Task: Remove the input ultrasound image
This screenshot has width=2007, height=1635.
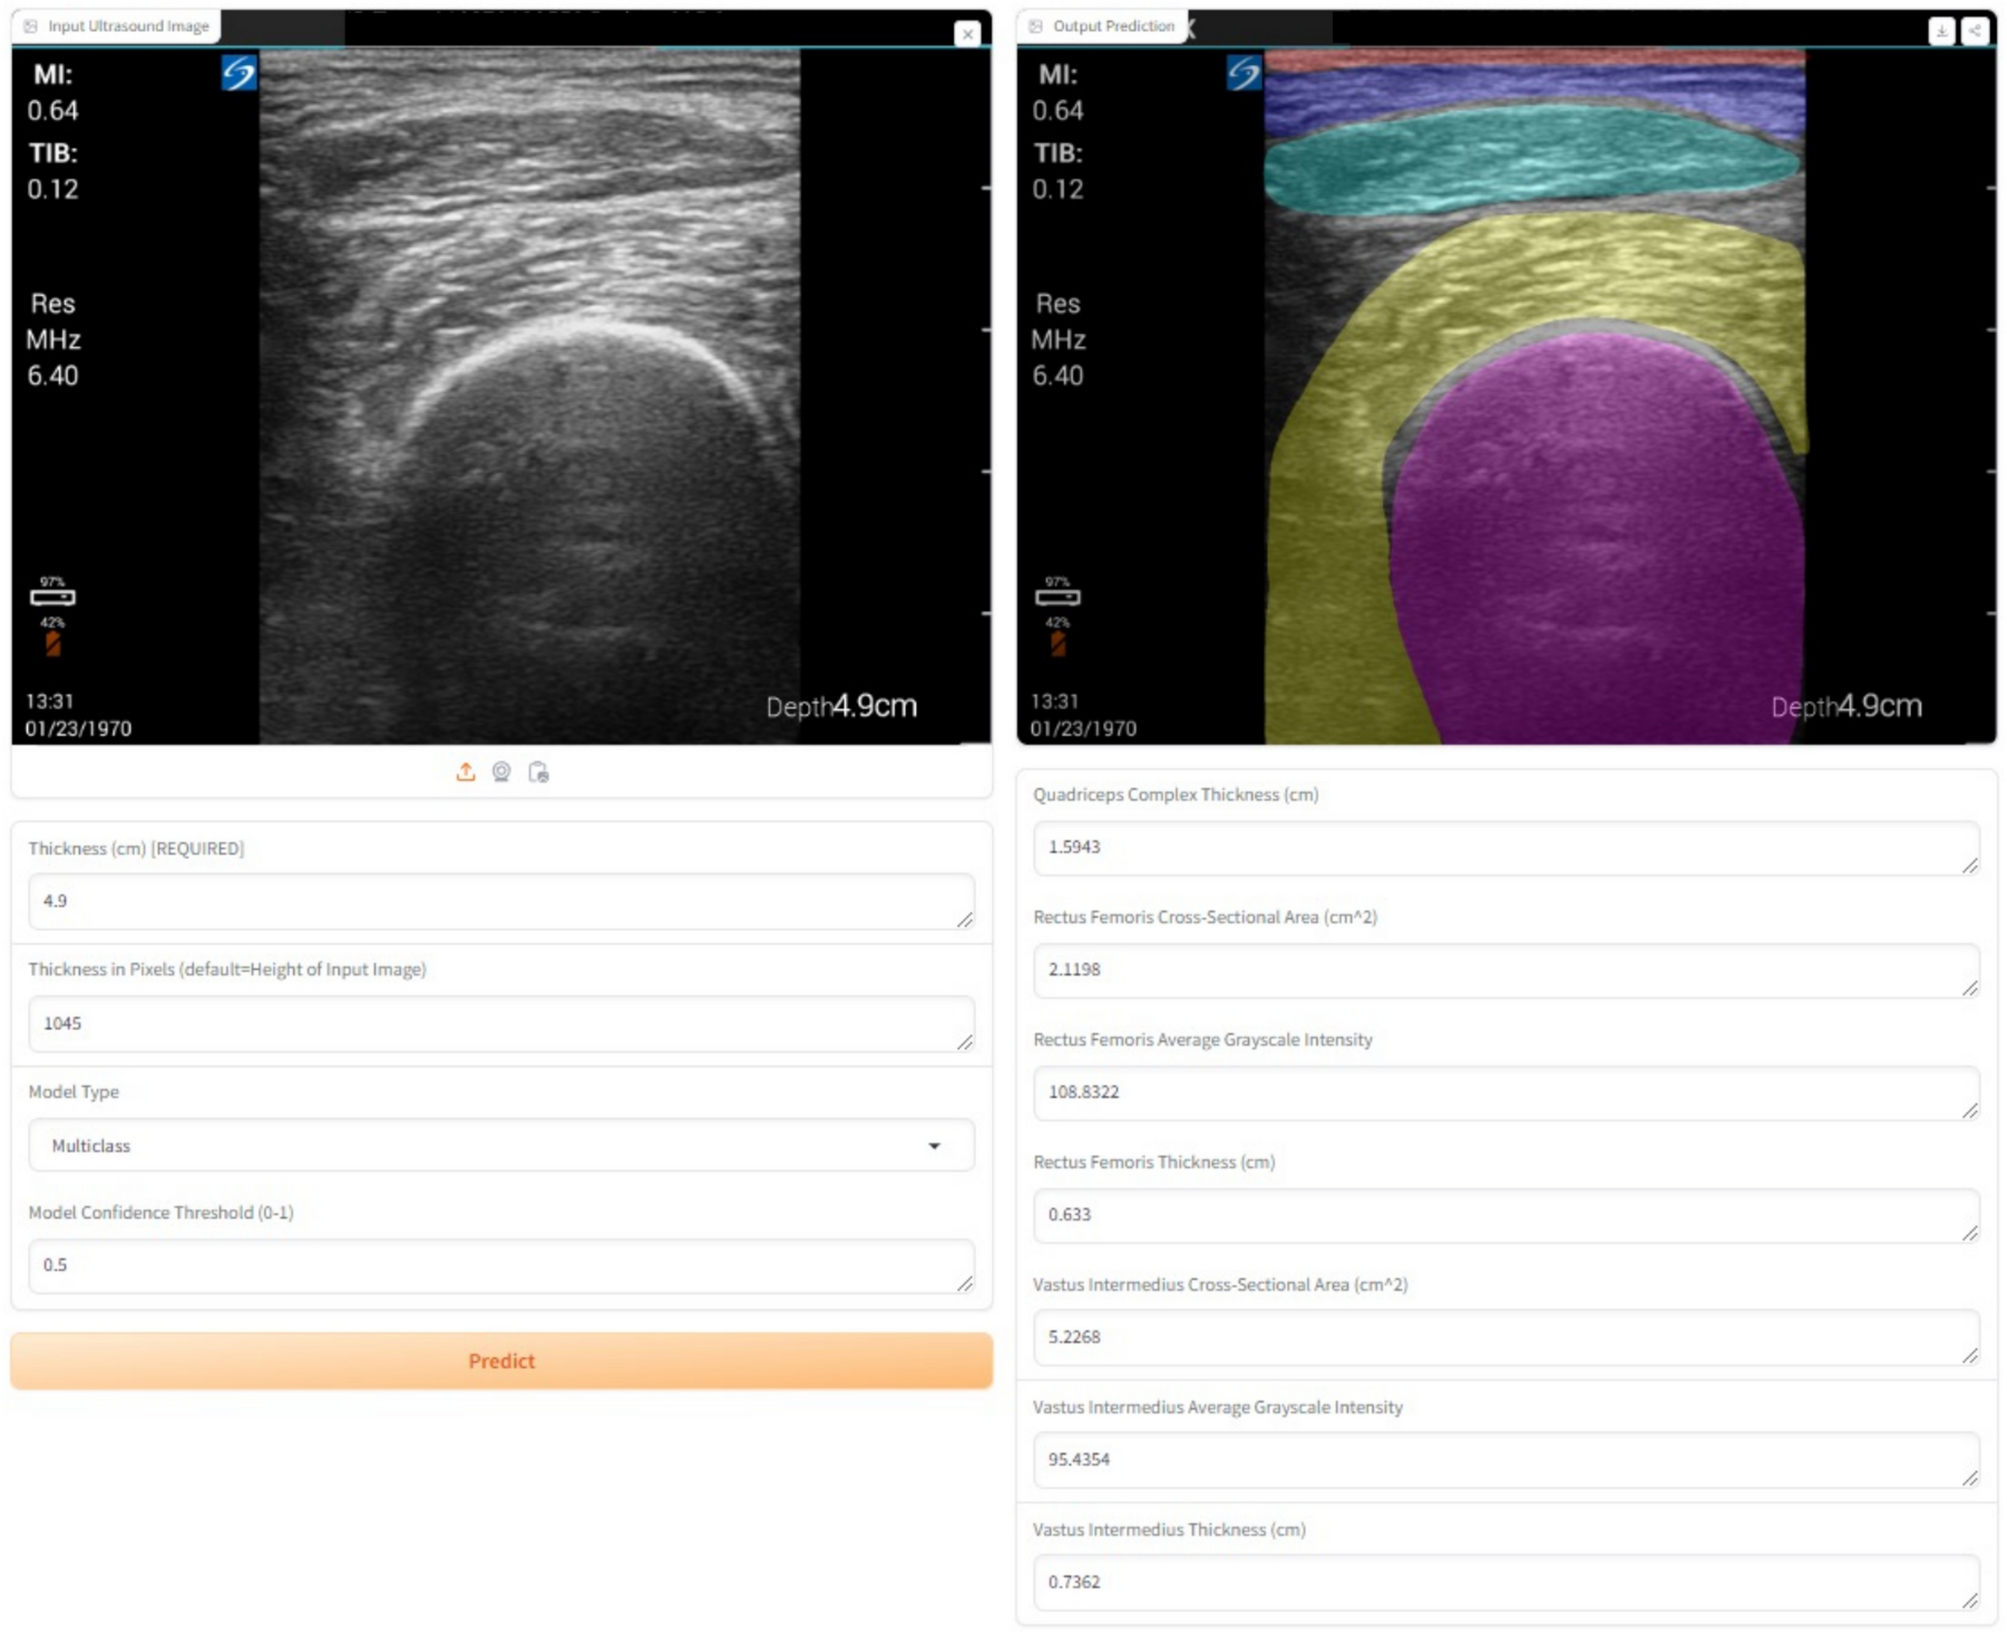Action: [967, 34]
